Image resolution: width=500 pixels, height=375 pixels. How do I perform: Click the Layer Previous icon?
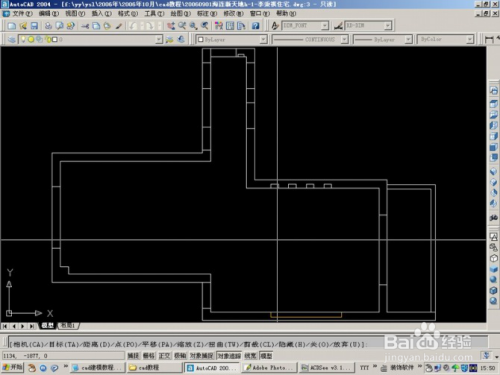181,39
